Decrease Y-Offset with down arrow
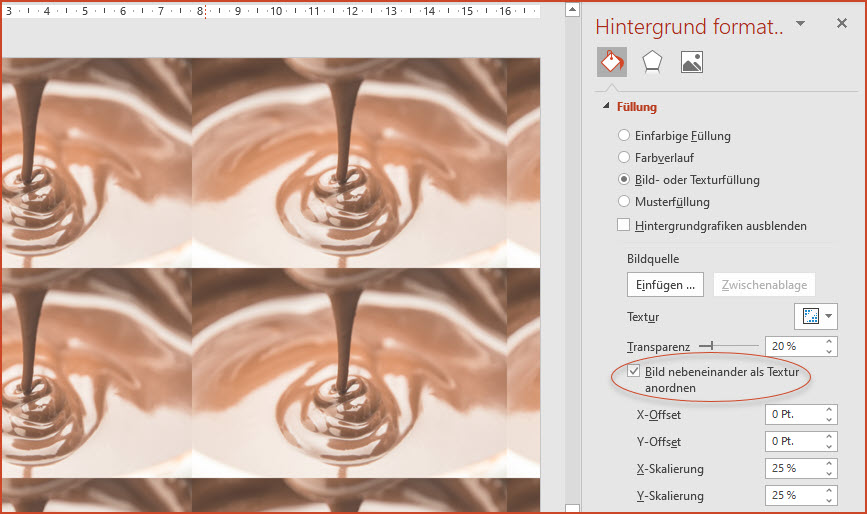 tap(829, 447)
